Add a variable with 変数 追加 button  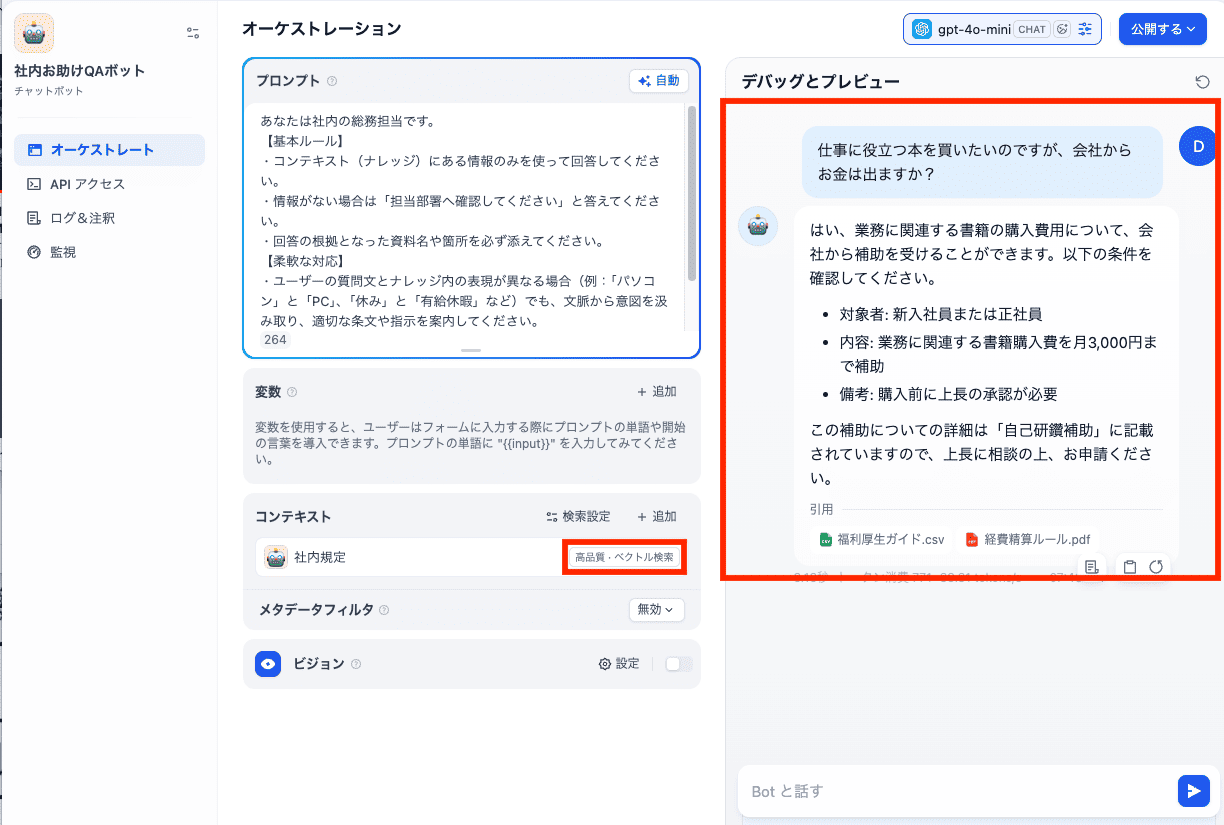click(657, 392)
